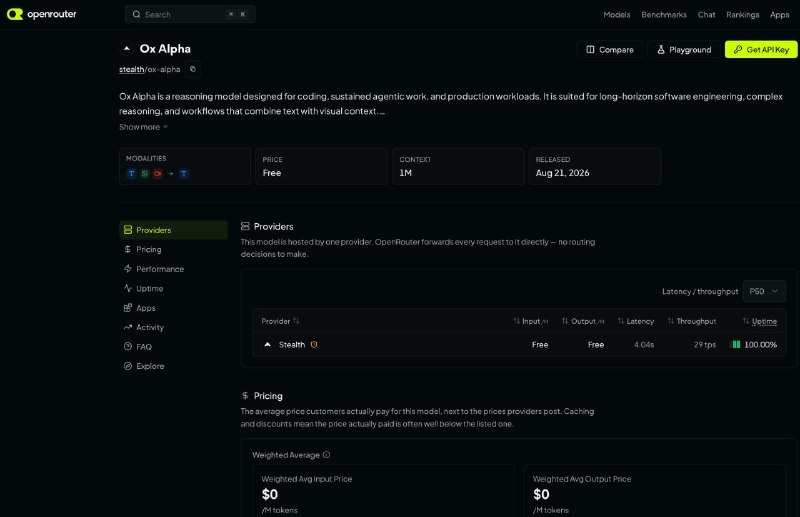Screen dimensions: 800x517
Task: Click the Weighted Avg Output Price card
Action: coord(655,491)
